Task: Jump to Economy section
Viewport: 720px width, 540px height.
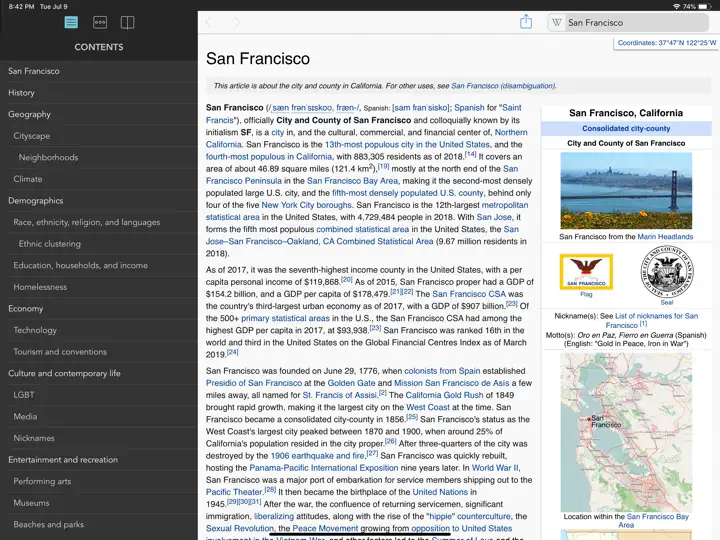Action: click(x=99, y=309)
